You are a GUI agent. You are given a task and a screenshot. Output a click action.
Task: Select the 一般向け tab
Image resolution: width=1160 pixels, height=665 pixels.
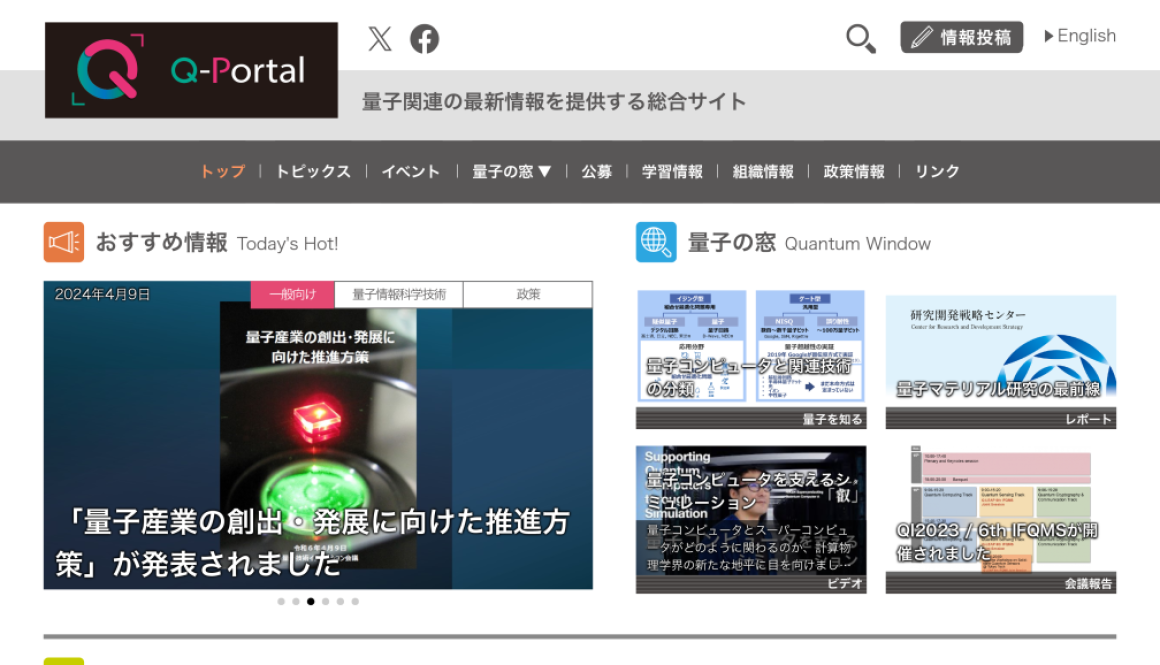[292, 294]
